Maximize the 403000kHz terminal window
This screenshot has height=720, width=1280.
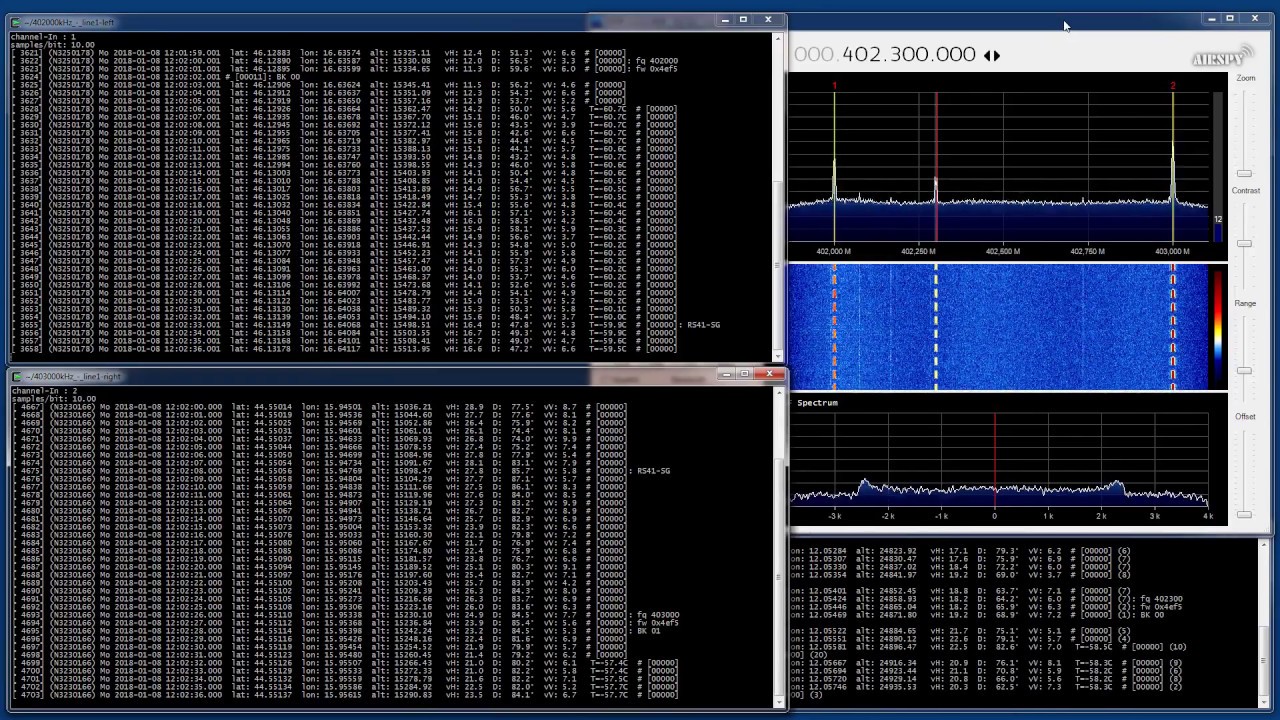pyautogui.click(x=744, y=374)
